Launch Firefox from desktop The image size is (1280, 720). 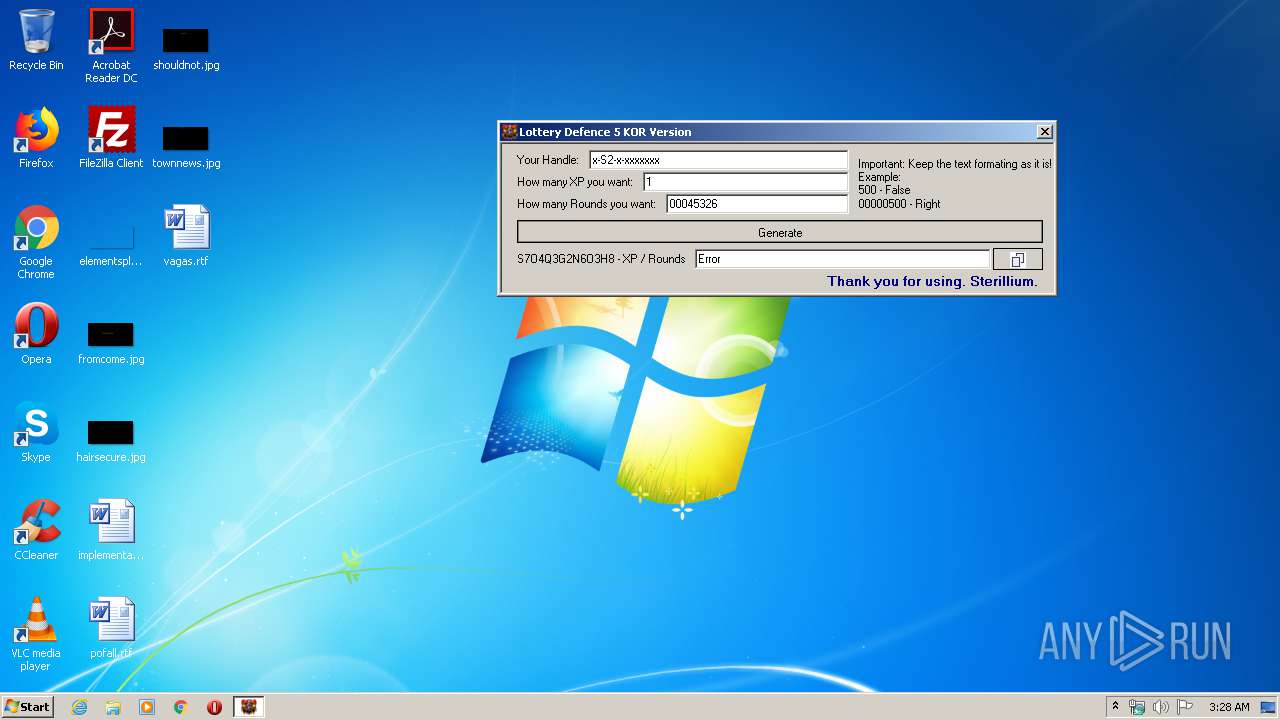36,138
